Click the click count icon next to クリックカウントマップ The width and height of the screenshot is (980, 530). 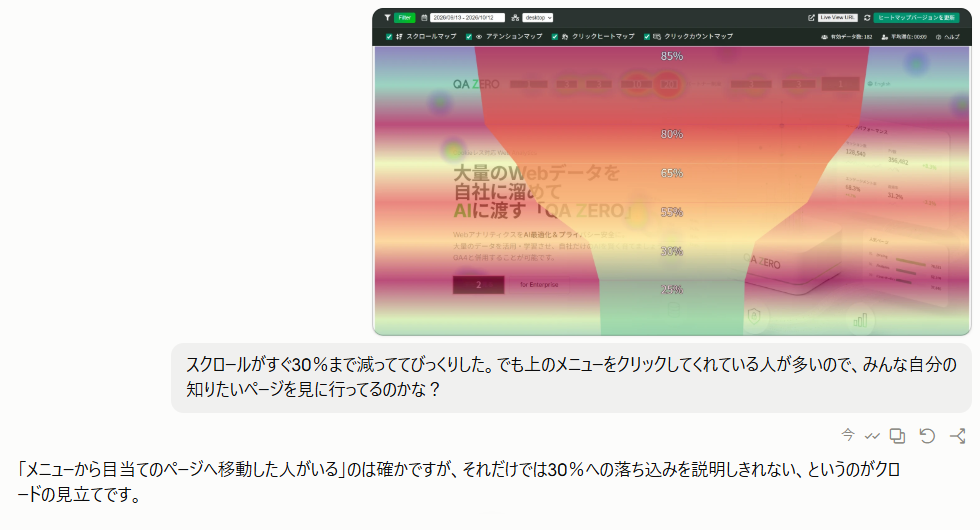657,37
